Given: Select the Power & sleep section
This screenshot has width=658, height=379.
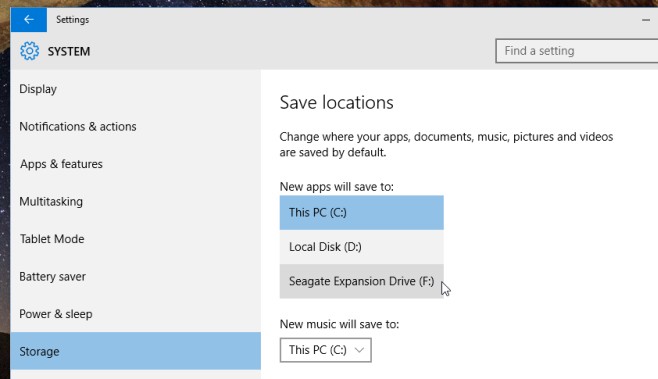Looking at the screenshot, I should point(136,314).
